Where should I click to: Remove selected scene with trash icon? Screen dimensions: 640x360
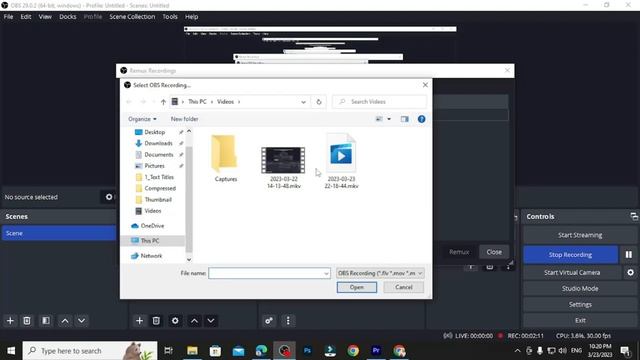(27, 321)
